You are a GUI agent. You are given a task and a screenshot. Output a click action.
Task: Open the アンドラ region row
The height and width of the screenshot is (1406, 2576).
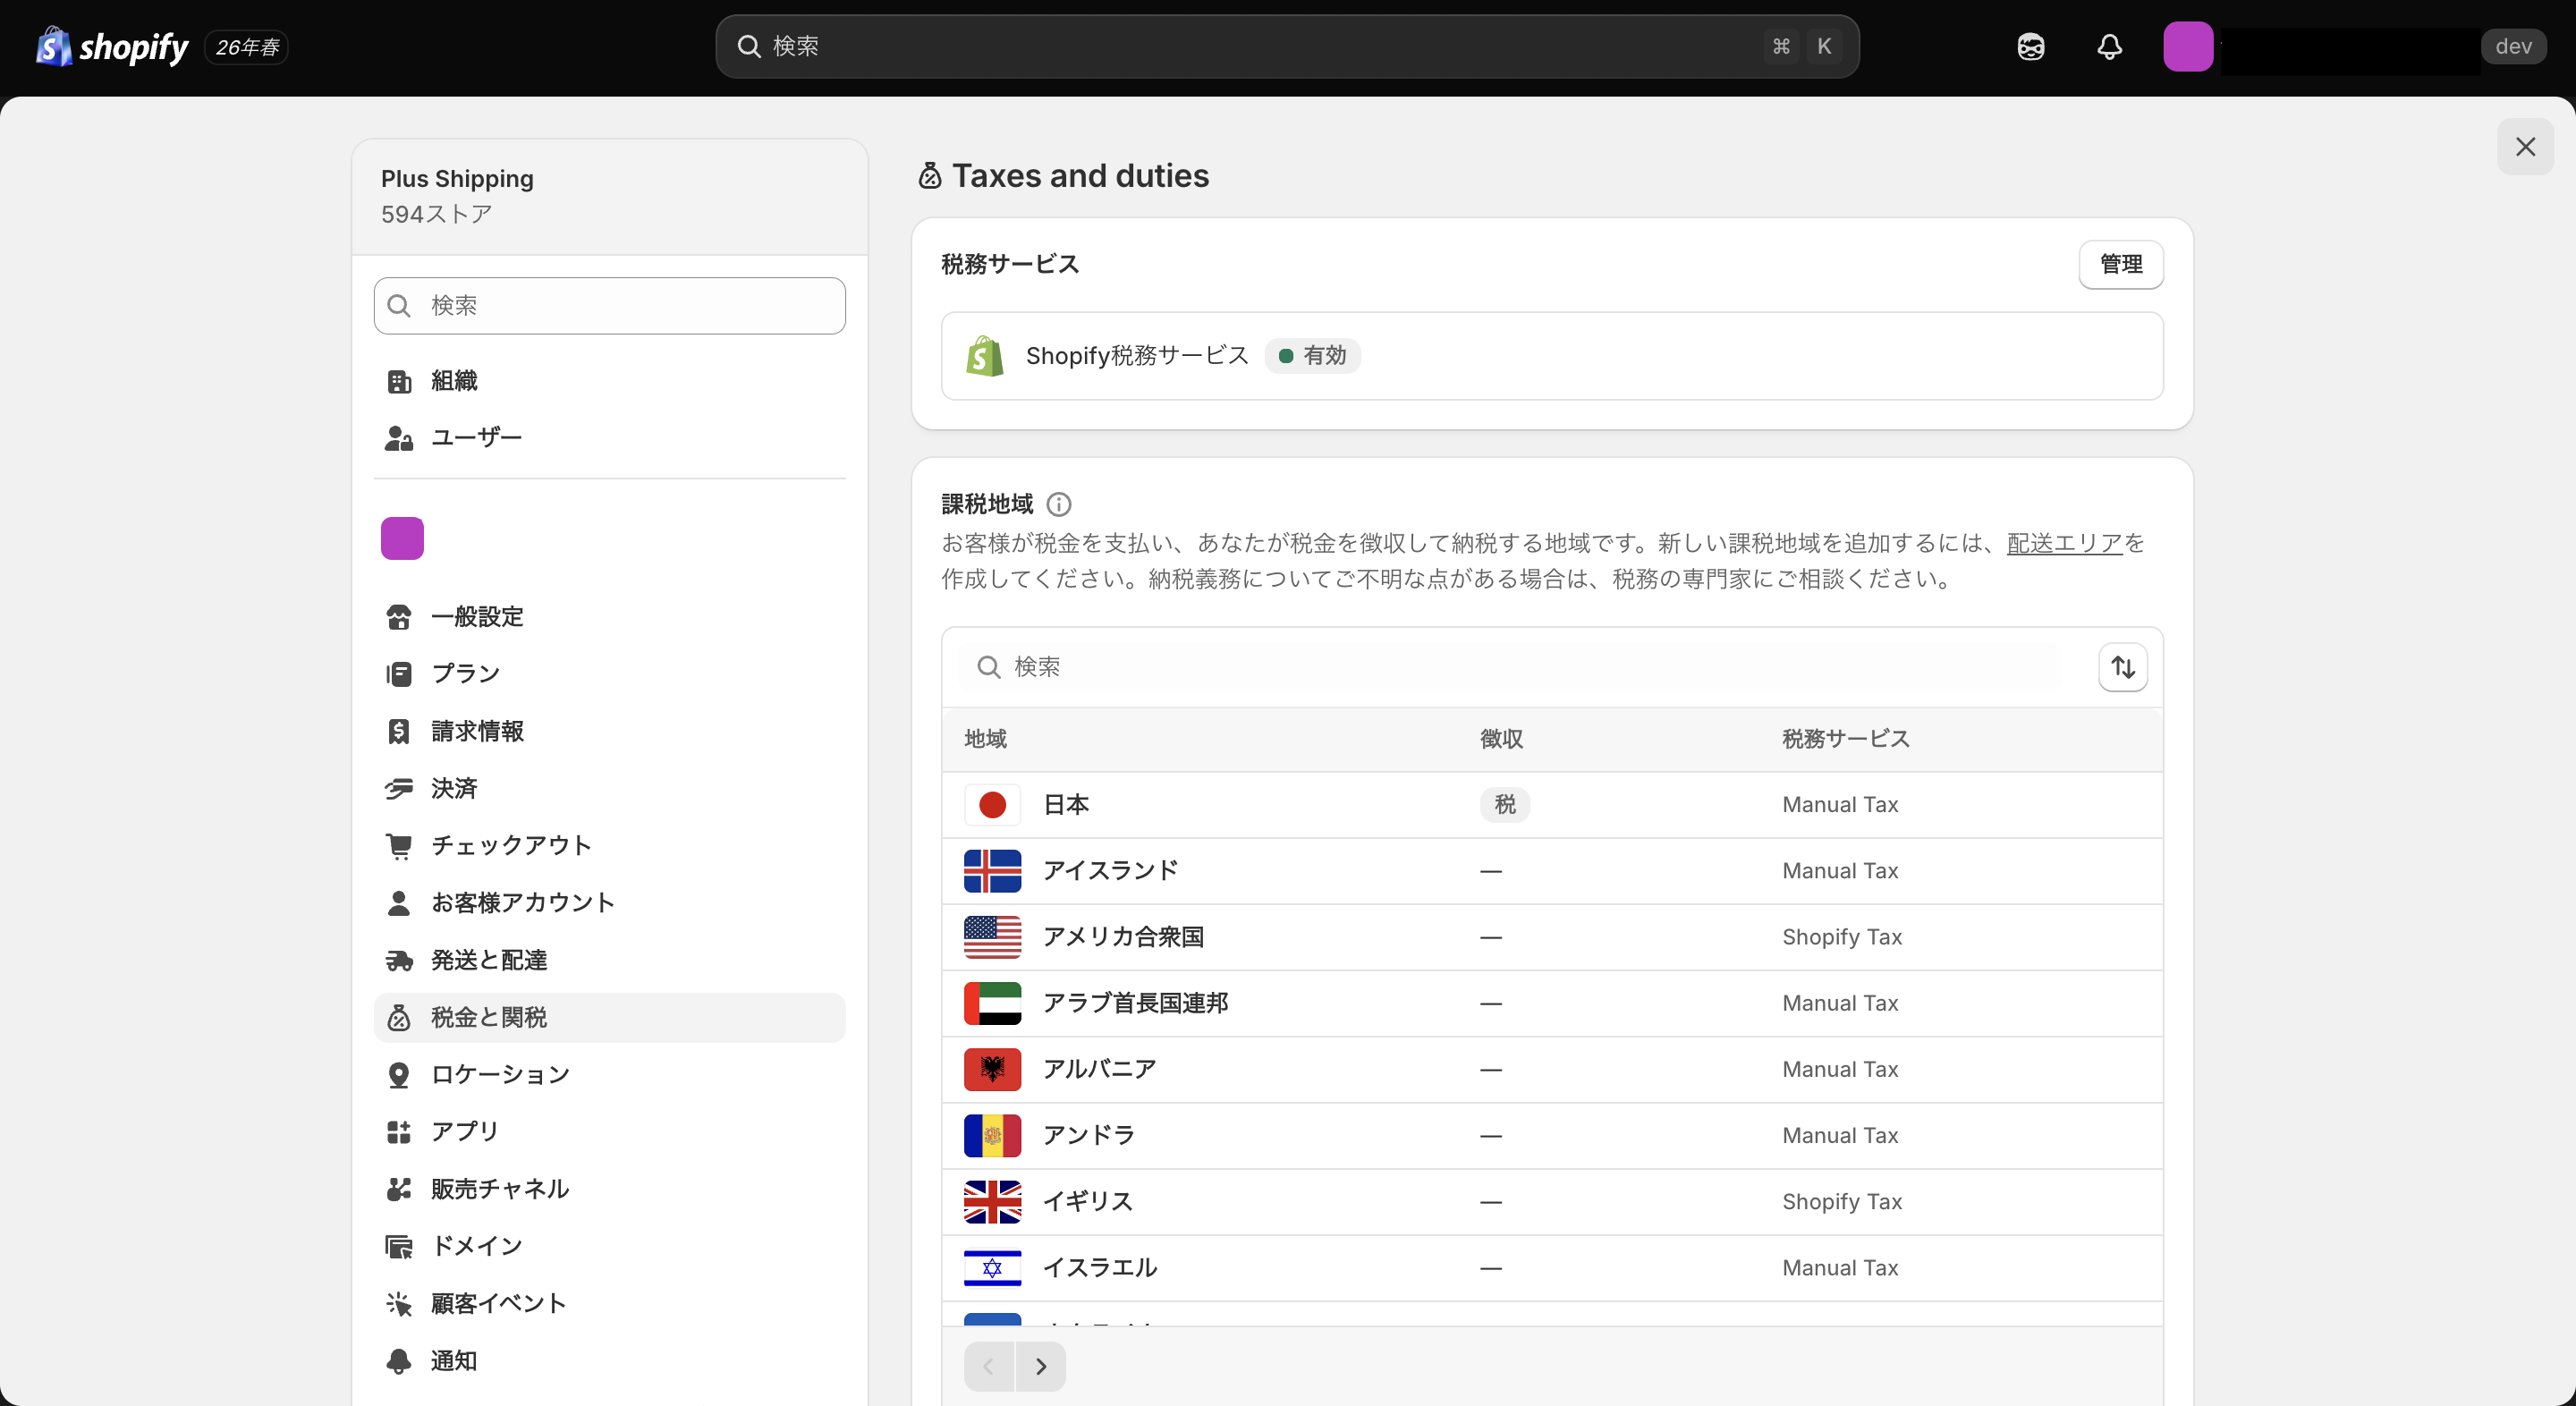tap(1552, 1135)
